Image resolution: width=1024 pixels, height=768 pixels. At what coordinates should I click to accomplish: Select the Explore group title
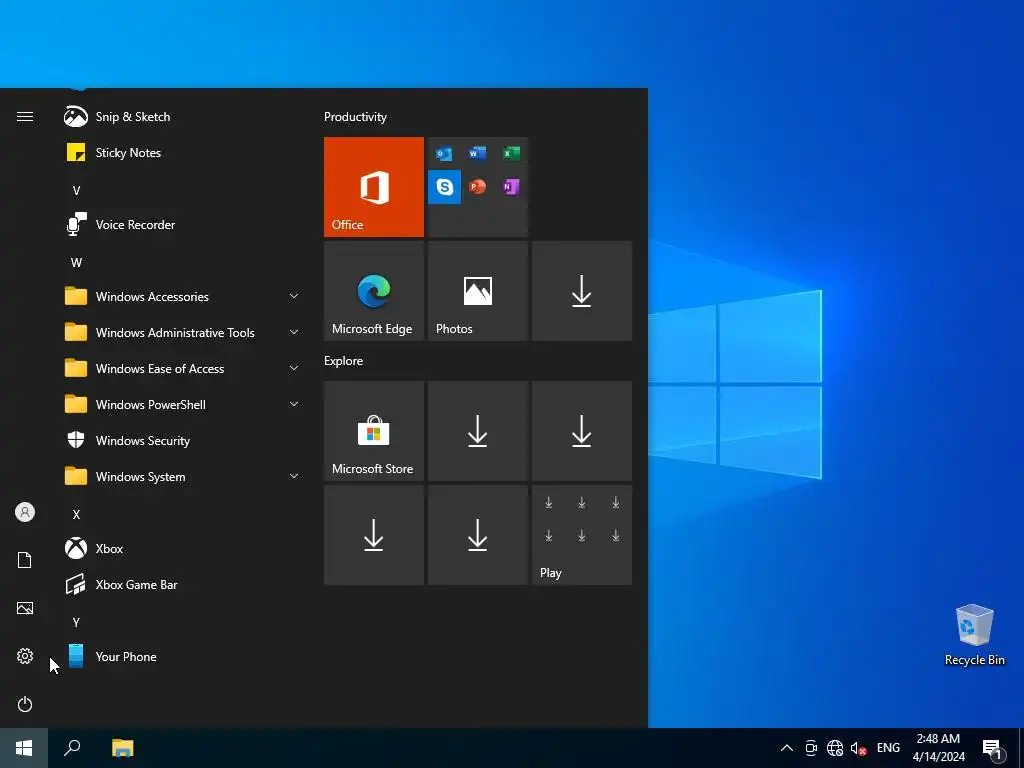coord(344,361)
